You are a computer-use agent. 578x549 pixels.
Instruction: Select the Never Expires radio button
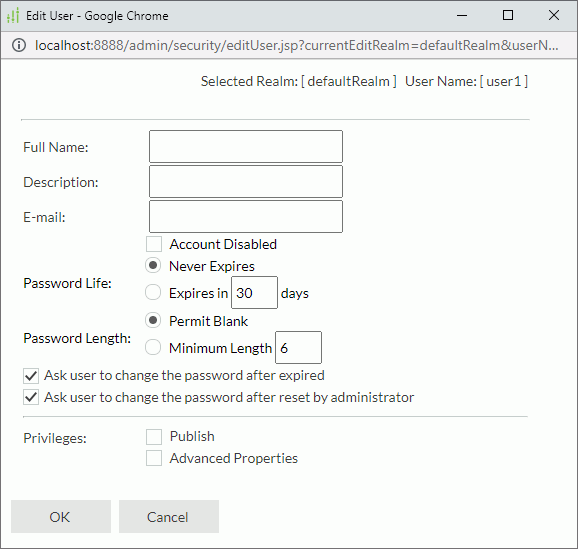point(153,265)
